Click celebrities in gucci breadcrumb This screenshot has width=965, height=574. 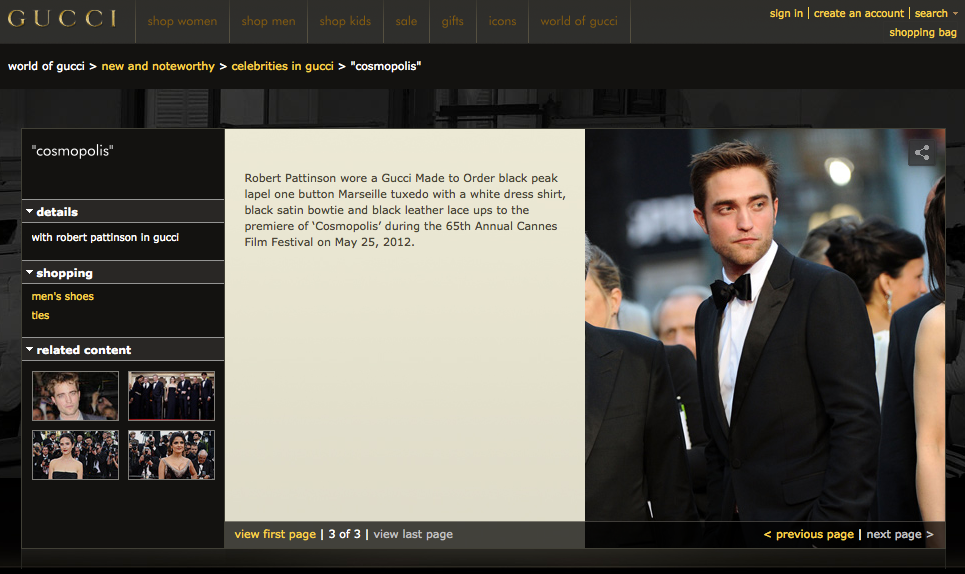[282, 66]
